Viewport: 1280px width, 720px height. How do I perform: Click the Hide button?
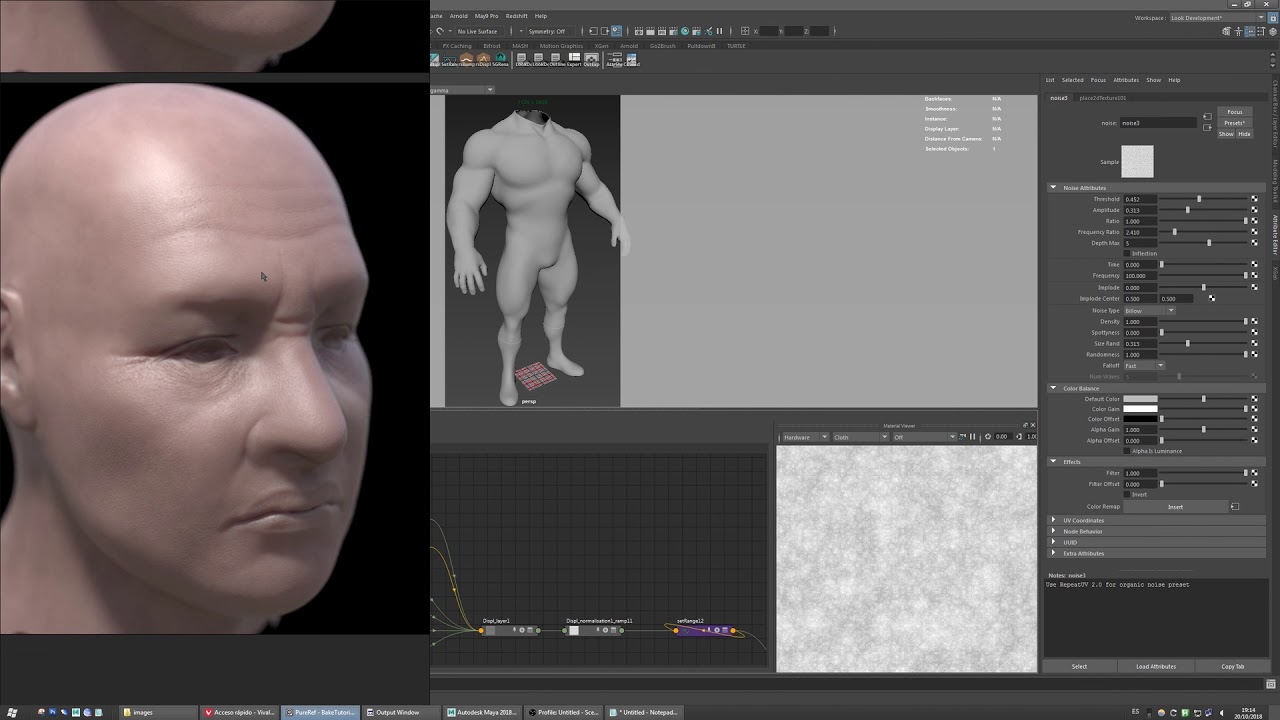click(1244, 134)
